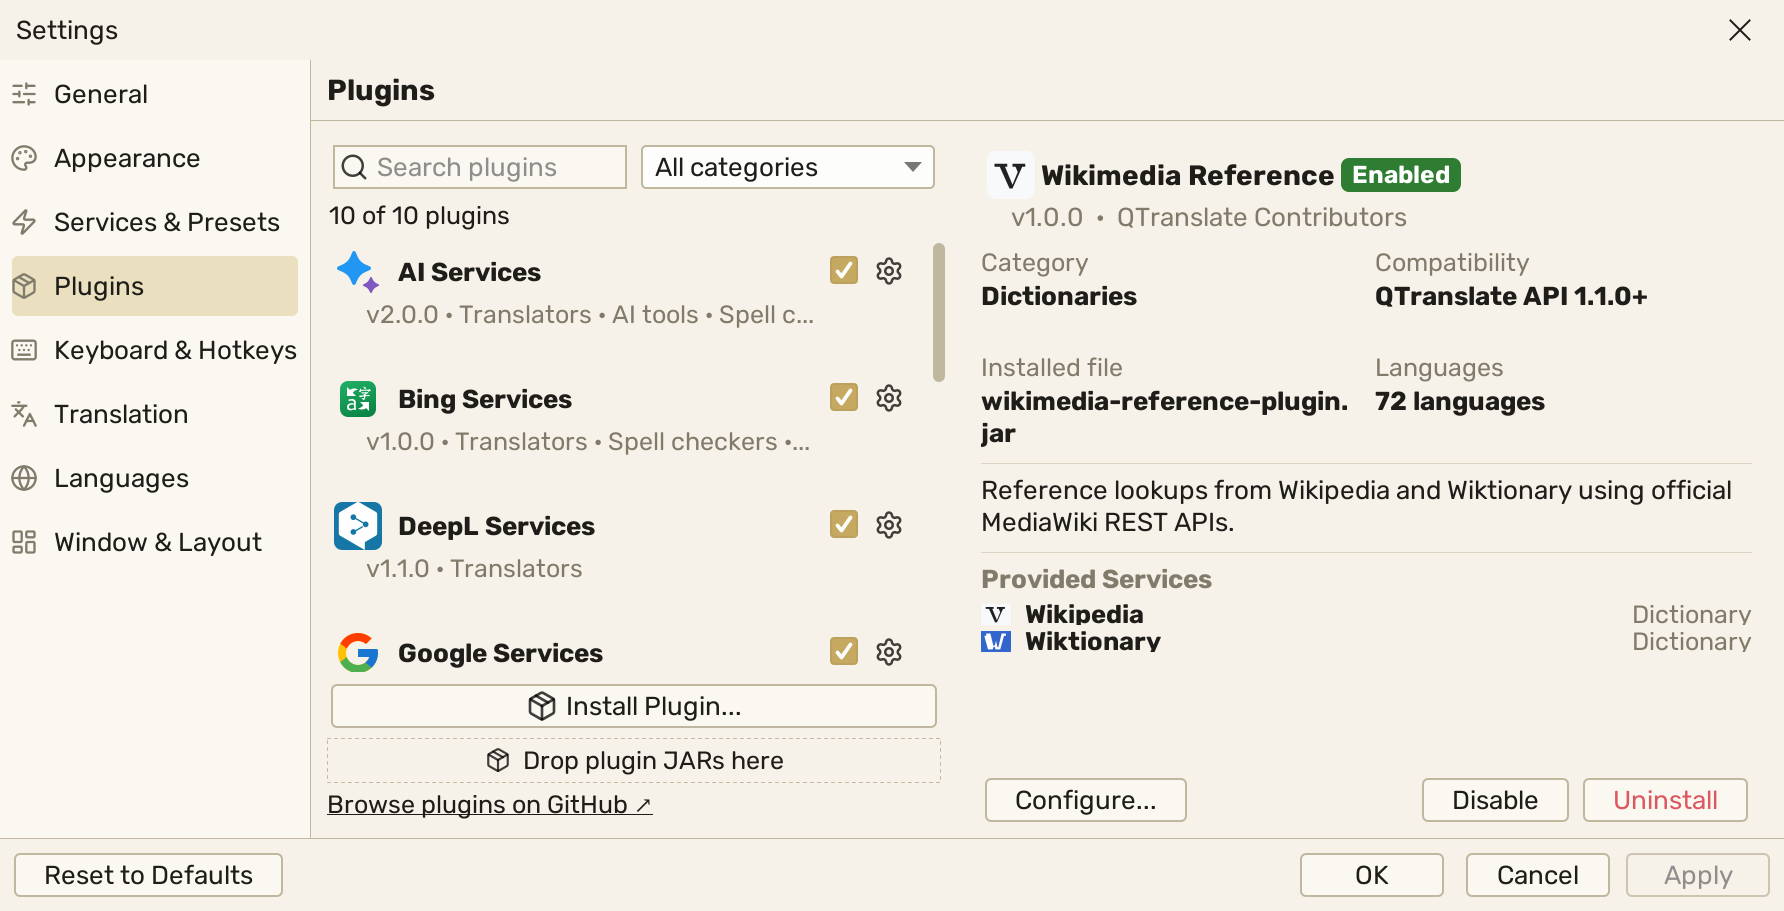Open DeepL Services gear settings
Screen dimensions: 1784x911
coord(889,525)
